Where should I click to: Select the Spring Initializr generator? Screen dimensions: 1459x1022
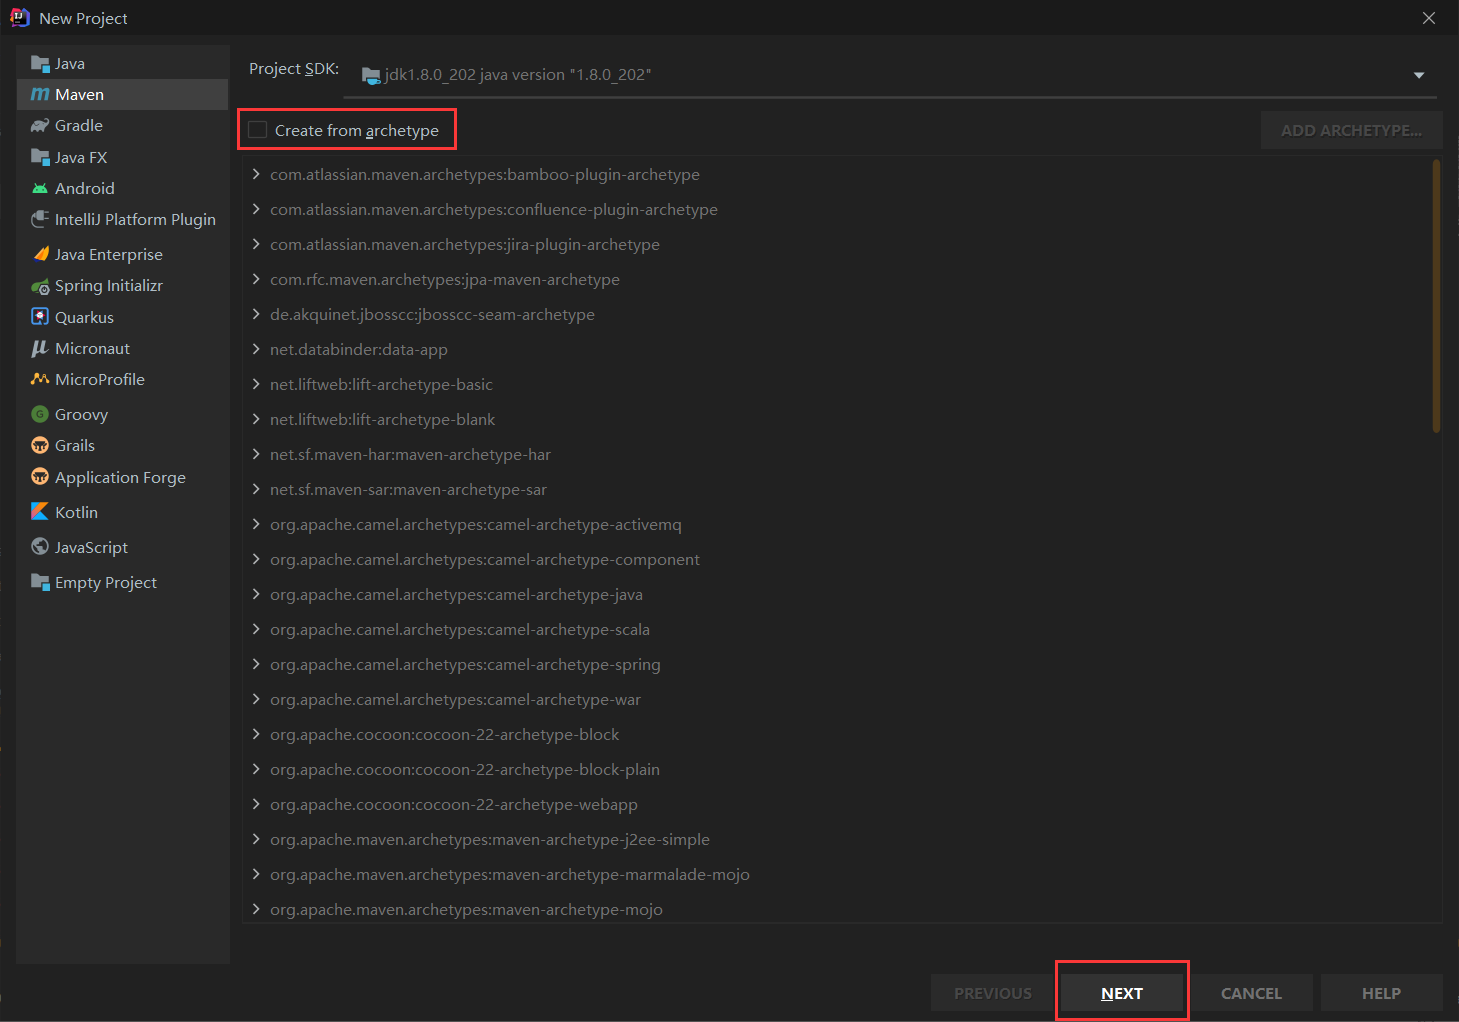(x=108, y=285)
